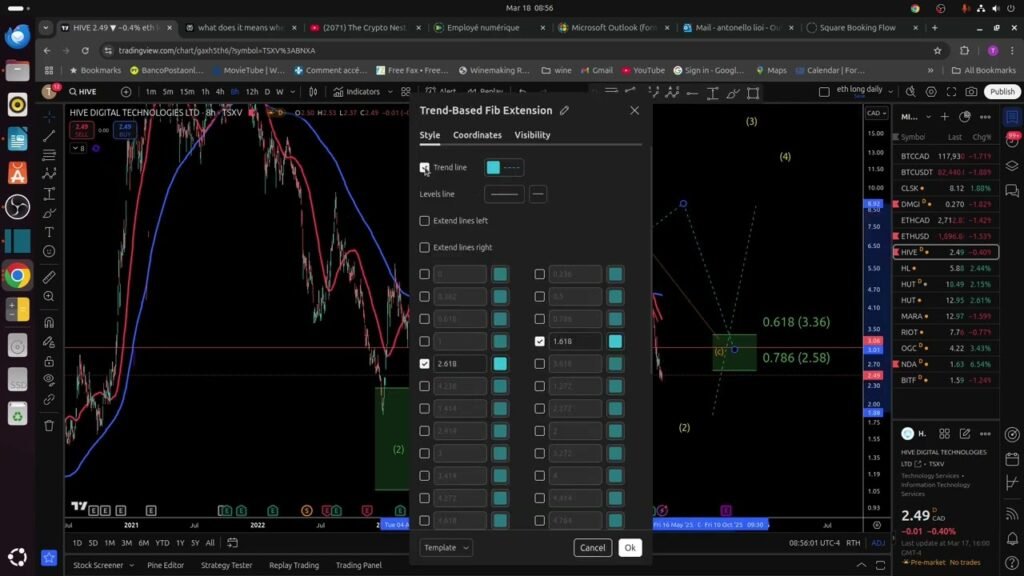1024x576 pixels.
Task: Switch to the Visibility tab
Action: click(532, 135)
